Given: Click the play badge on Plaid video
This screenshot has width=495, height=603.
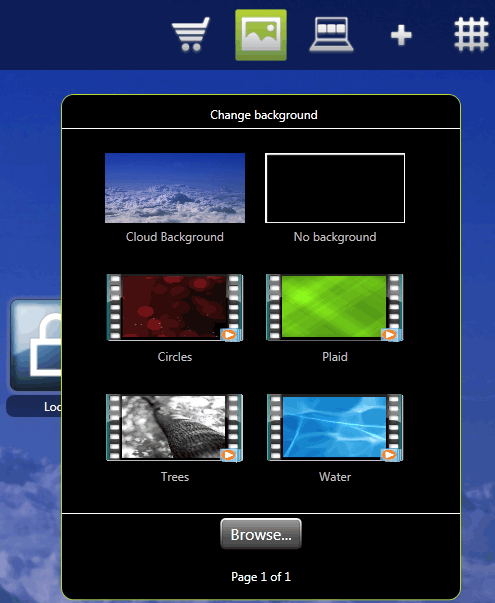Looking at the screenshot, I should (x=390, y=335).
